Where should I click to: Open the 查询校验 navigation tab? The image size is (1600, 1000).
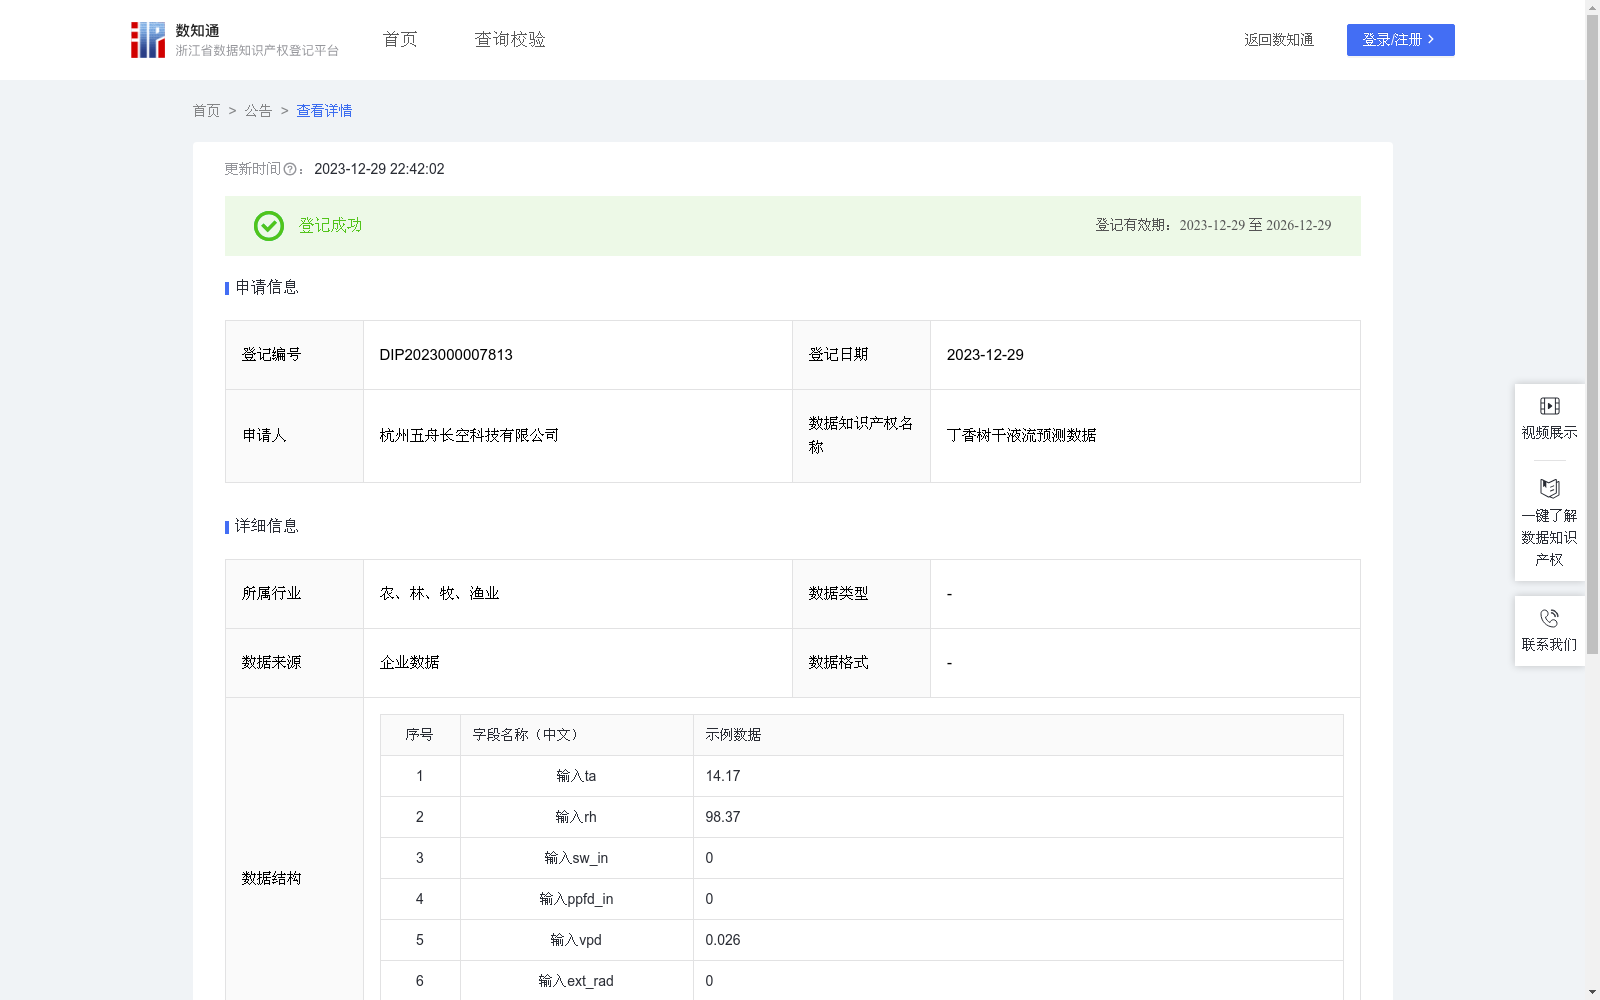click(510, 40)
